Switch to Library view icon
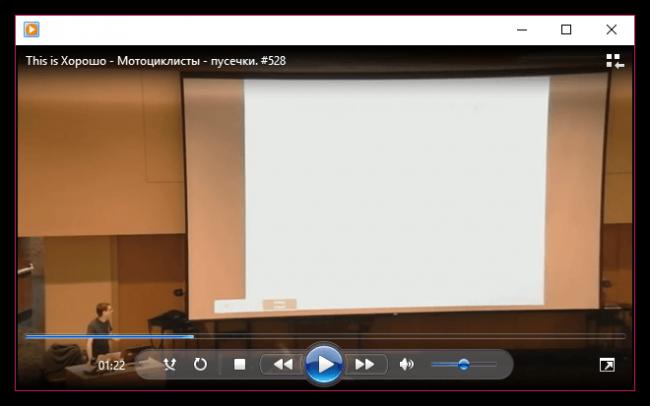 click(x=614, y=61)
